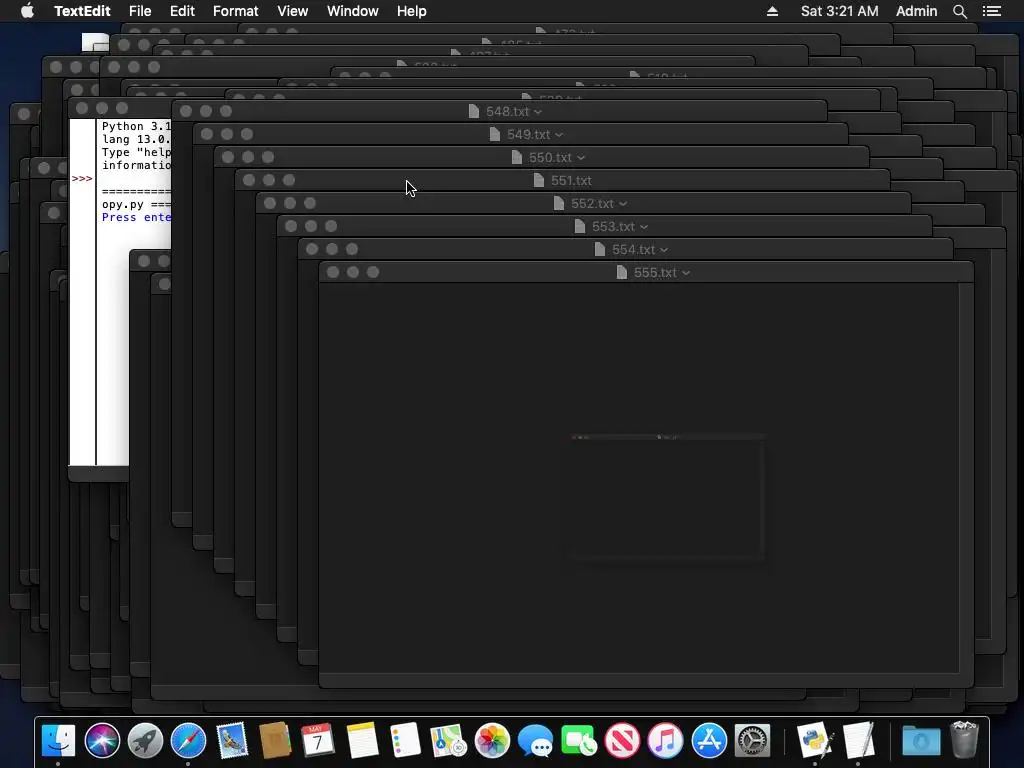Screen dimensions: 1024x768
Task: Expand title dropdown arrow of 552.txt
Action: pyautogui.click(x=622, y=204)
